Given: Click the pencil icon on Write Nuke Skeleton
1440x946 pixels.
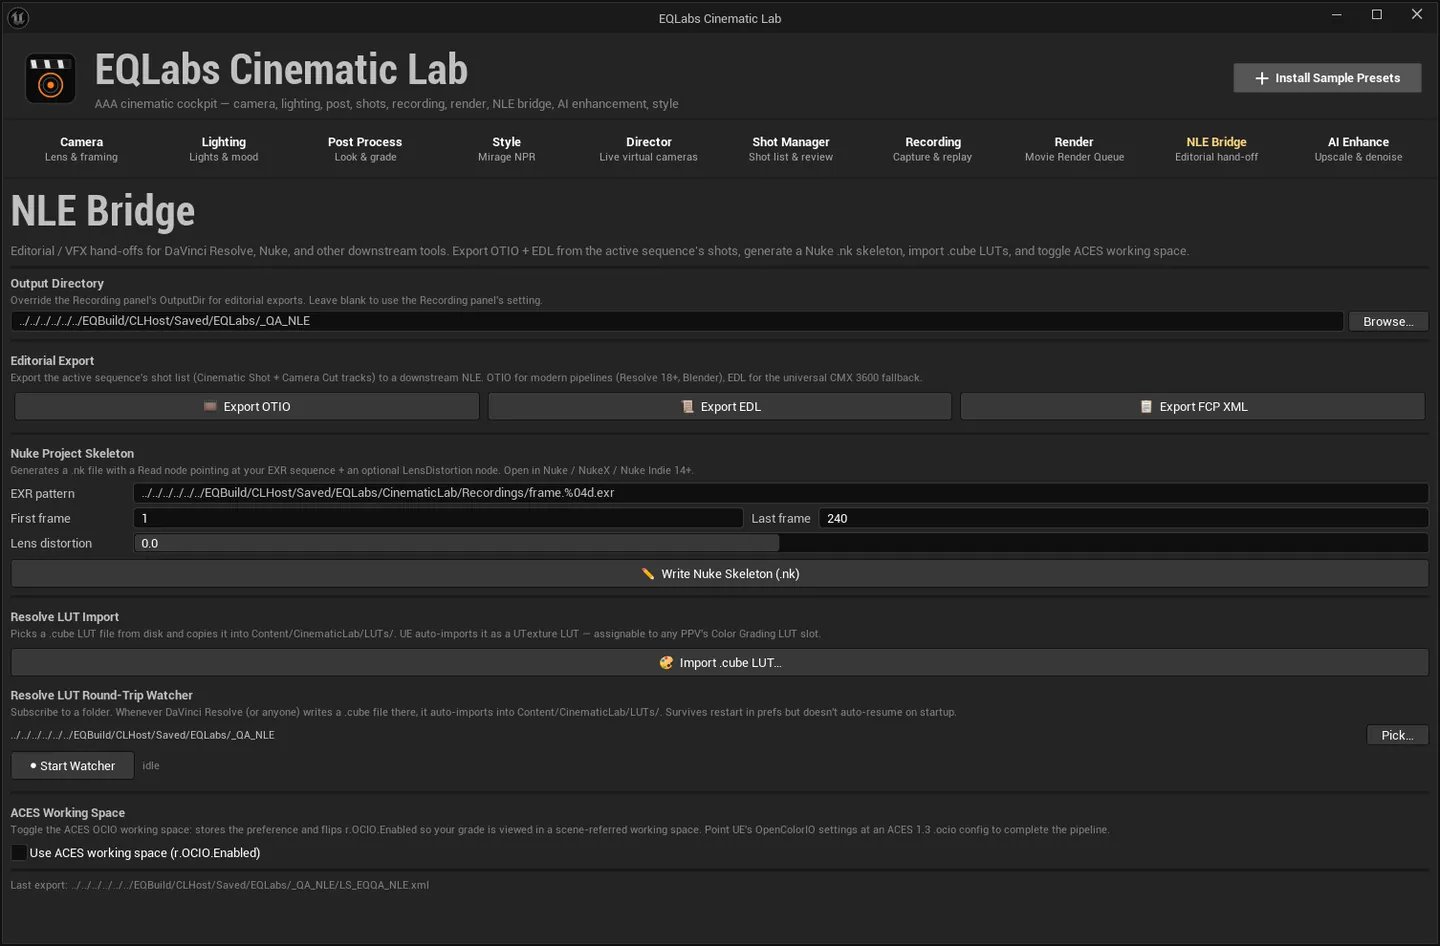Looking at the screenshot, I should tap(648, 574).
